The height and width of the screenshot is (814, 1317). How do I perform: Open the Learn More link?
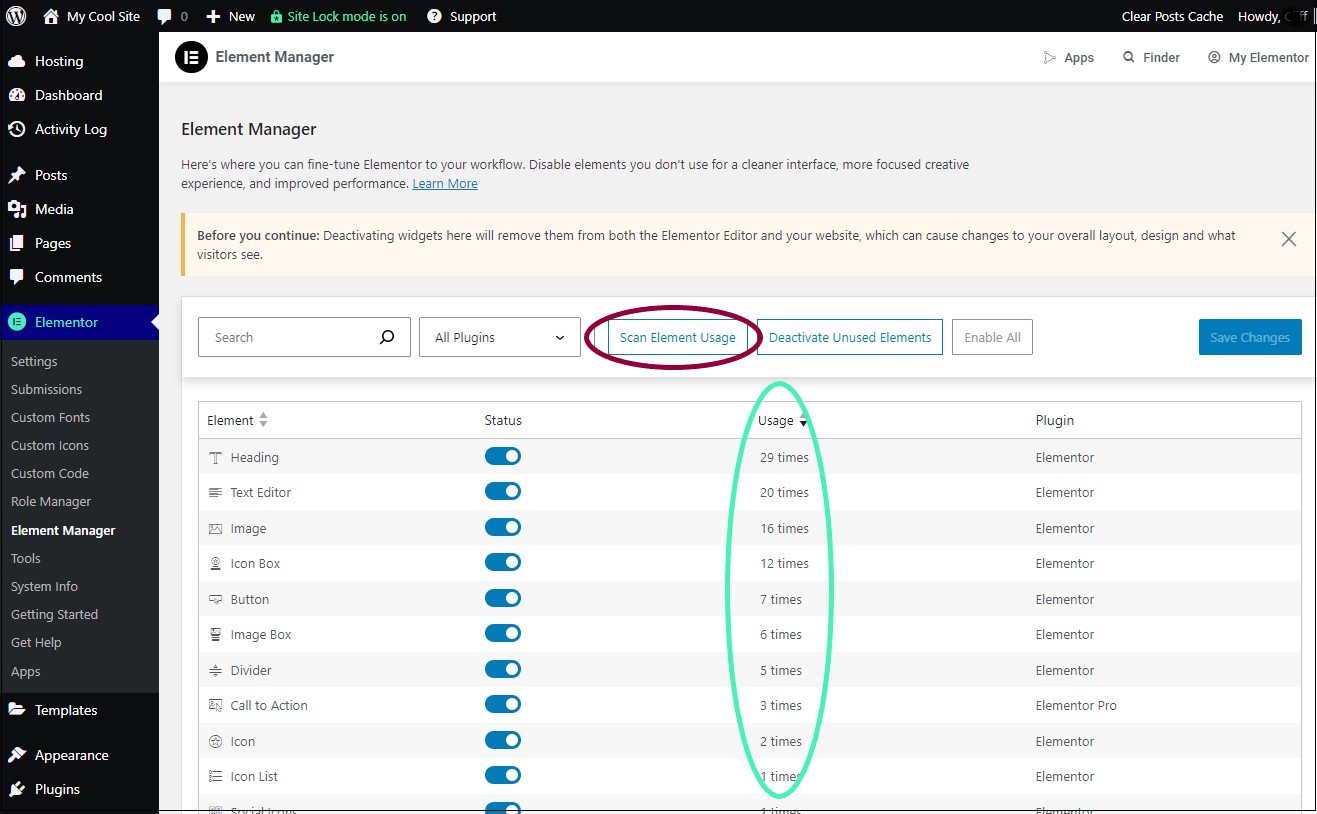(444, 183)
